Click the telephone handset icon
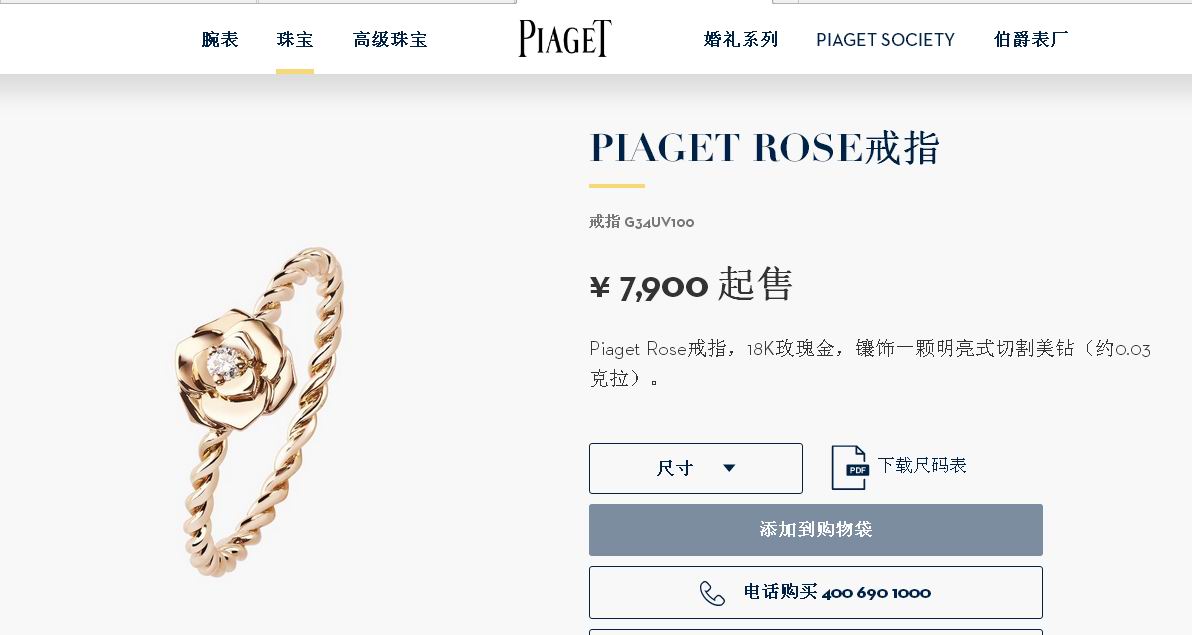Screen dimensions: 1192x635 (712, 593)
